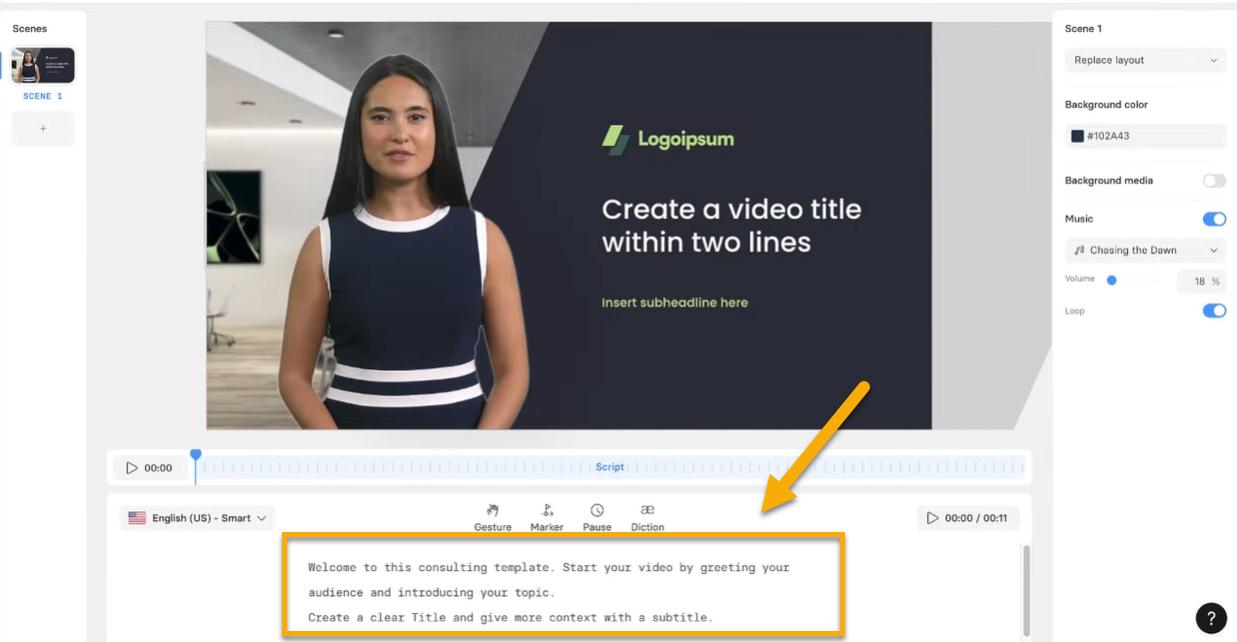Select the Scene 1 thumbnail
This screenshot has width=1237, height=642.
tap(43, 66)
